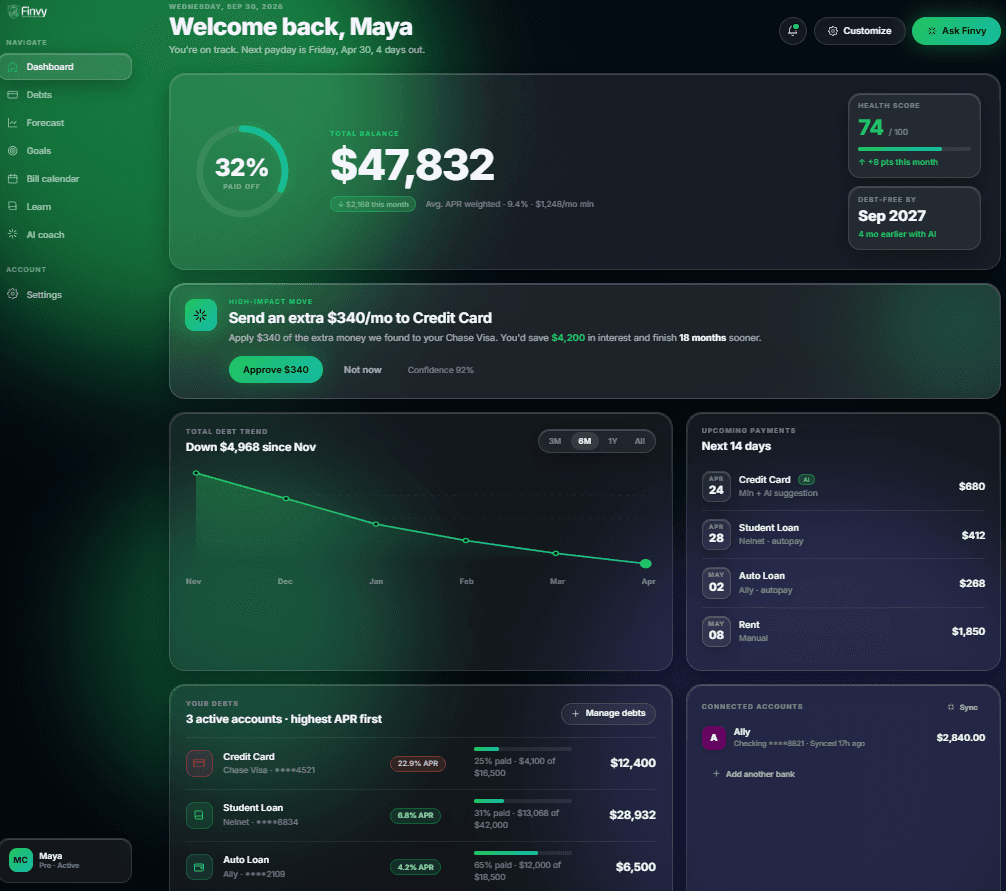Select the 6M trend range
The width and height of the screenshot is (1006, 891).
pos(584,441)
